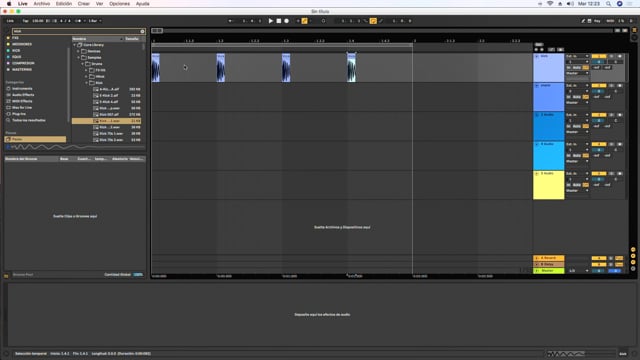Expand the Samples folder
The image size is (640, 360).
tap(79, 58)
